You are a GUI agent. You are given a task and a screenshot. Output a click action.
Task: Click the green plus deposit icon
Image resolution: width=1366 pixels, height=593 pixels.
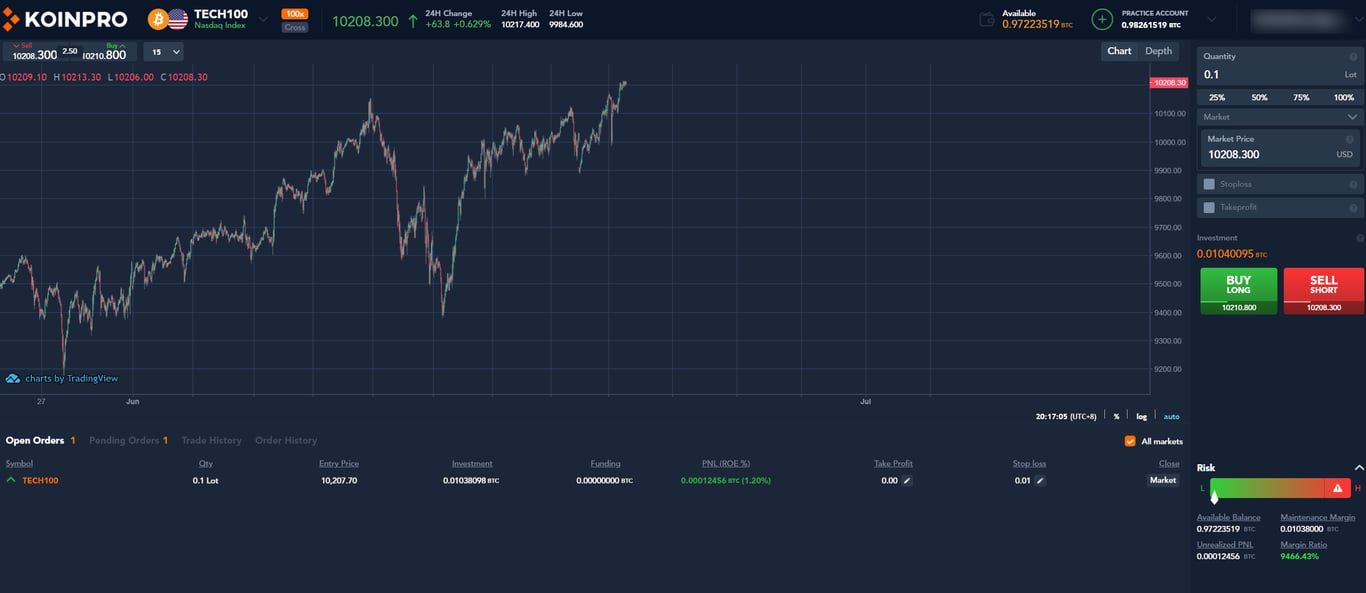click(x=1101, y=18)
